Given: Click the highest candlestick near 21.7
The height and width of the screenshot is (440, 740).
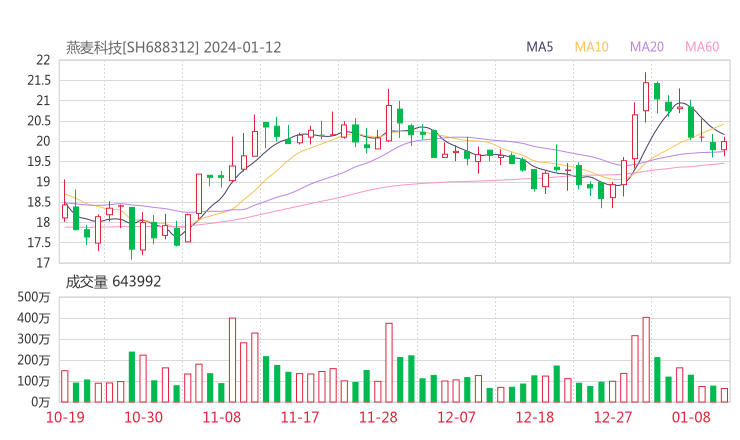Looking at the screenshot, I should [x=646, y=97].
